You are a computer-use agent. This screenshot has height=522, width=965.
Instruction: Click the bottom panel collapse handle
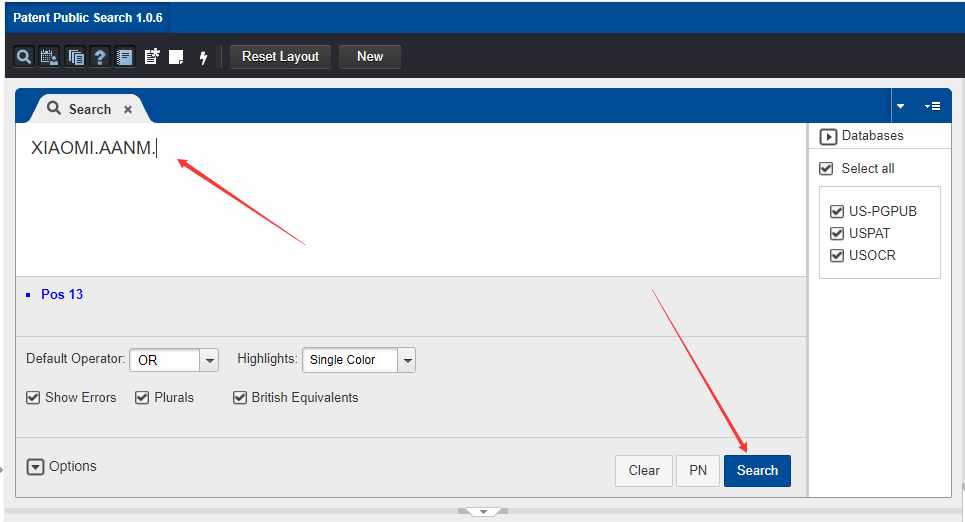click(483, 512)
